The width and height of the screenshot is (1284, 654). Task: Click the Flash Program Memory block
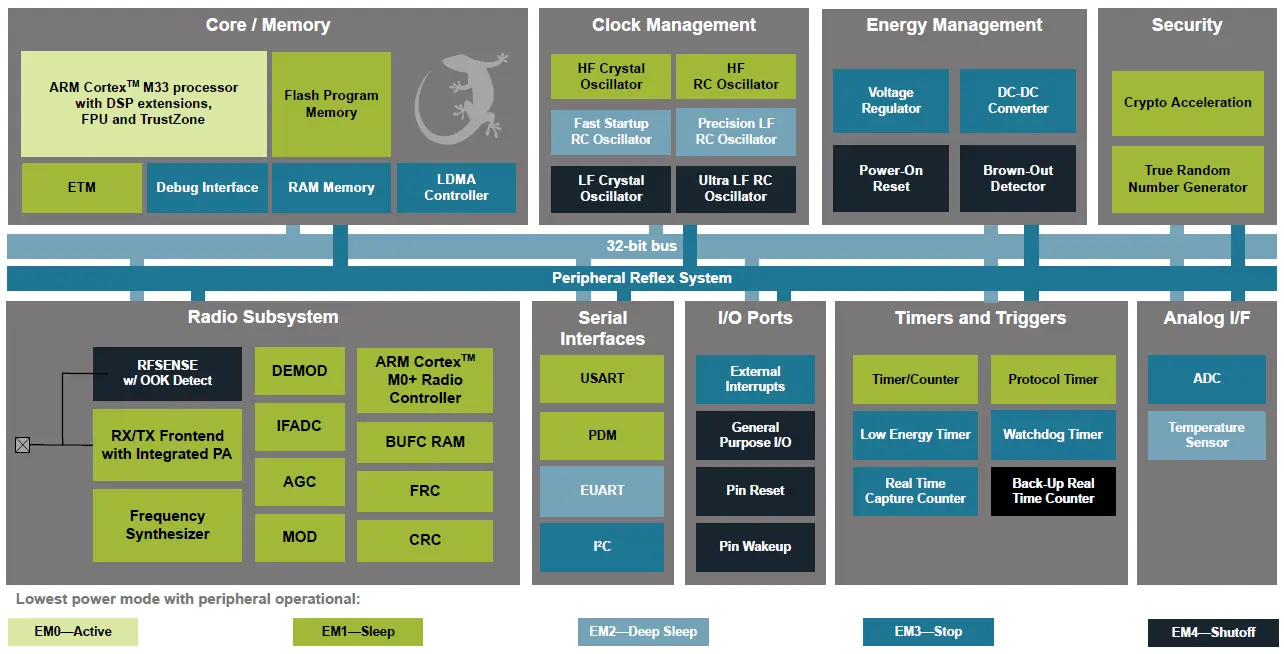coord(331,104)
